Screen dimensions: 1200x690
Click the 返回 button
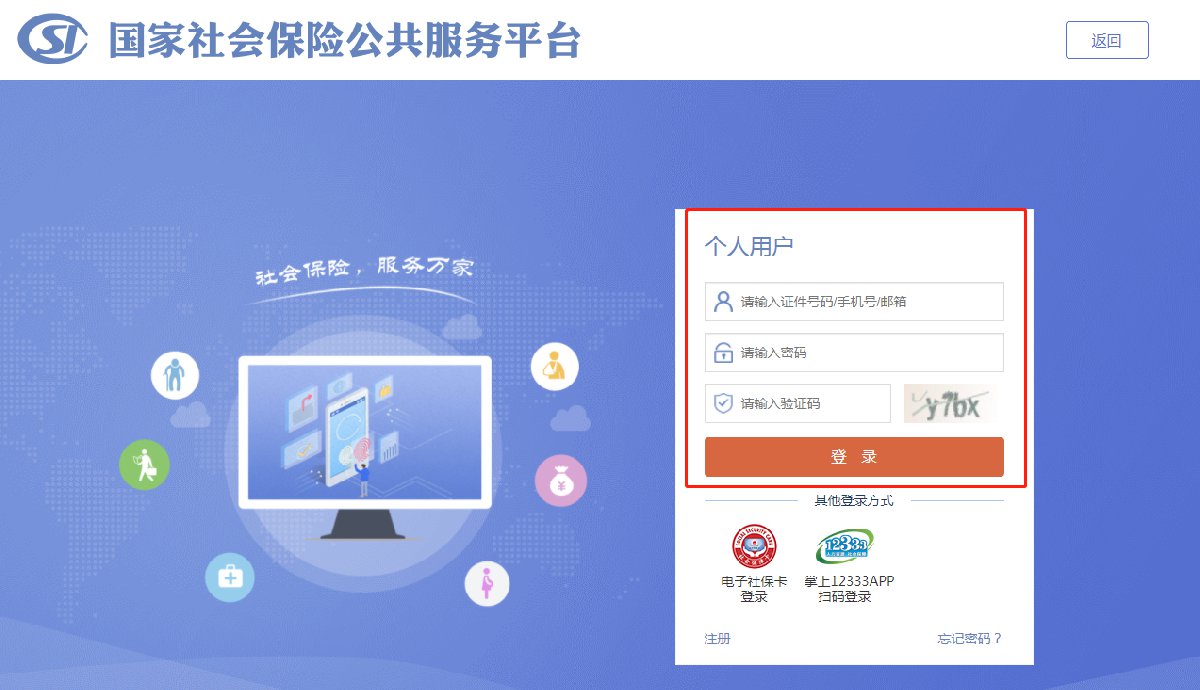[x=1107, y=40]
